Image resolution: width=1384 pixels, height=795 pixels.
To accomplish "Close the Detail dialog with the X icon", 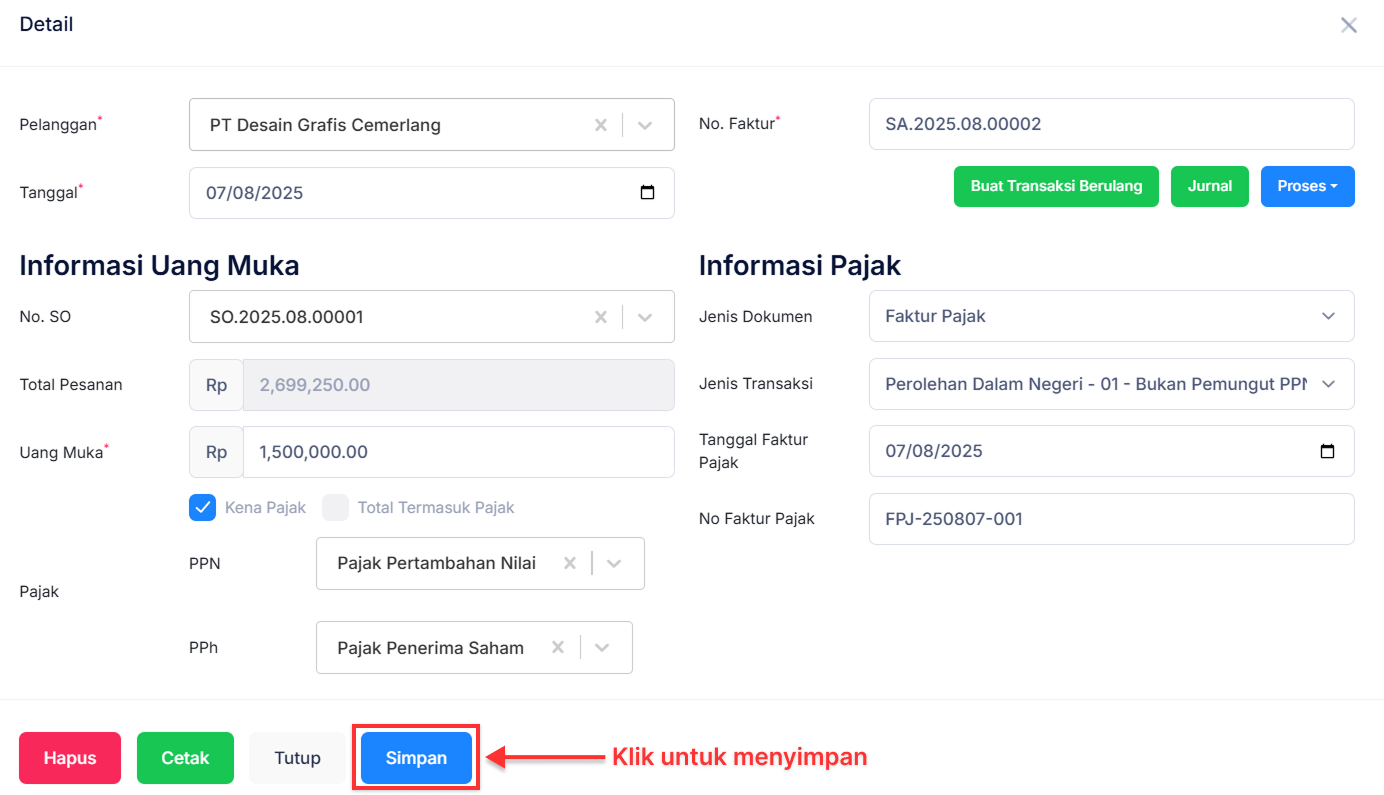I will [1349, 25].
